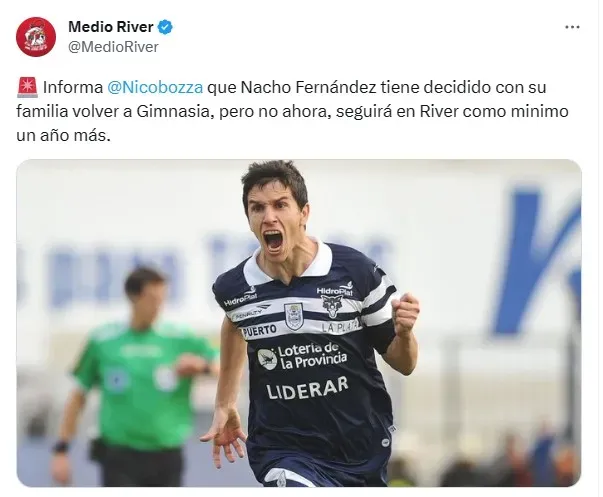603x497 pixels.
Task: Click the Lotería de la Provincia logo
Action: [x=302, y=356]
